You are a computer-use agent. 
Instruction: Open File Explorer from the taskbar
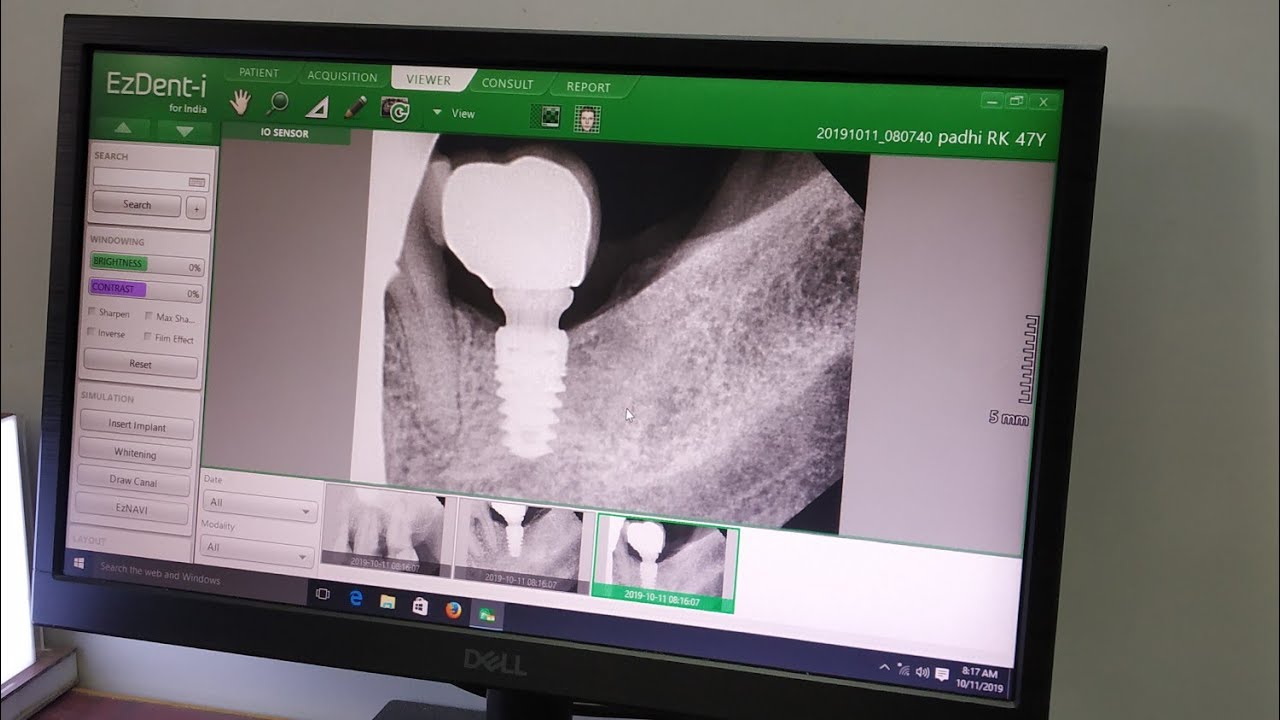[x=388, y=602]
